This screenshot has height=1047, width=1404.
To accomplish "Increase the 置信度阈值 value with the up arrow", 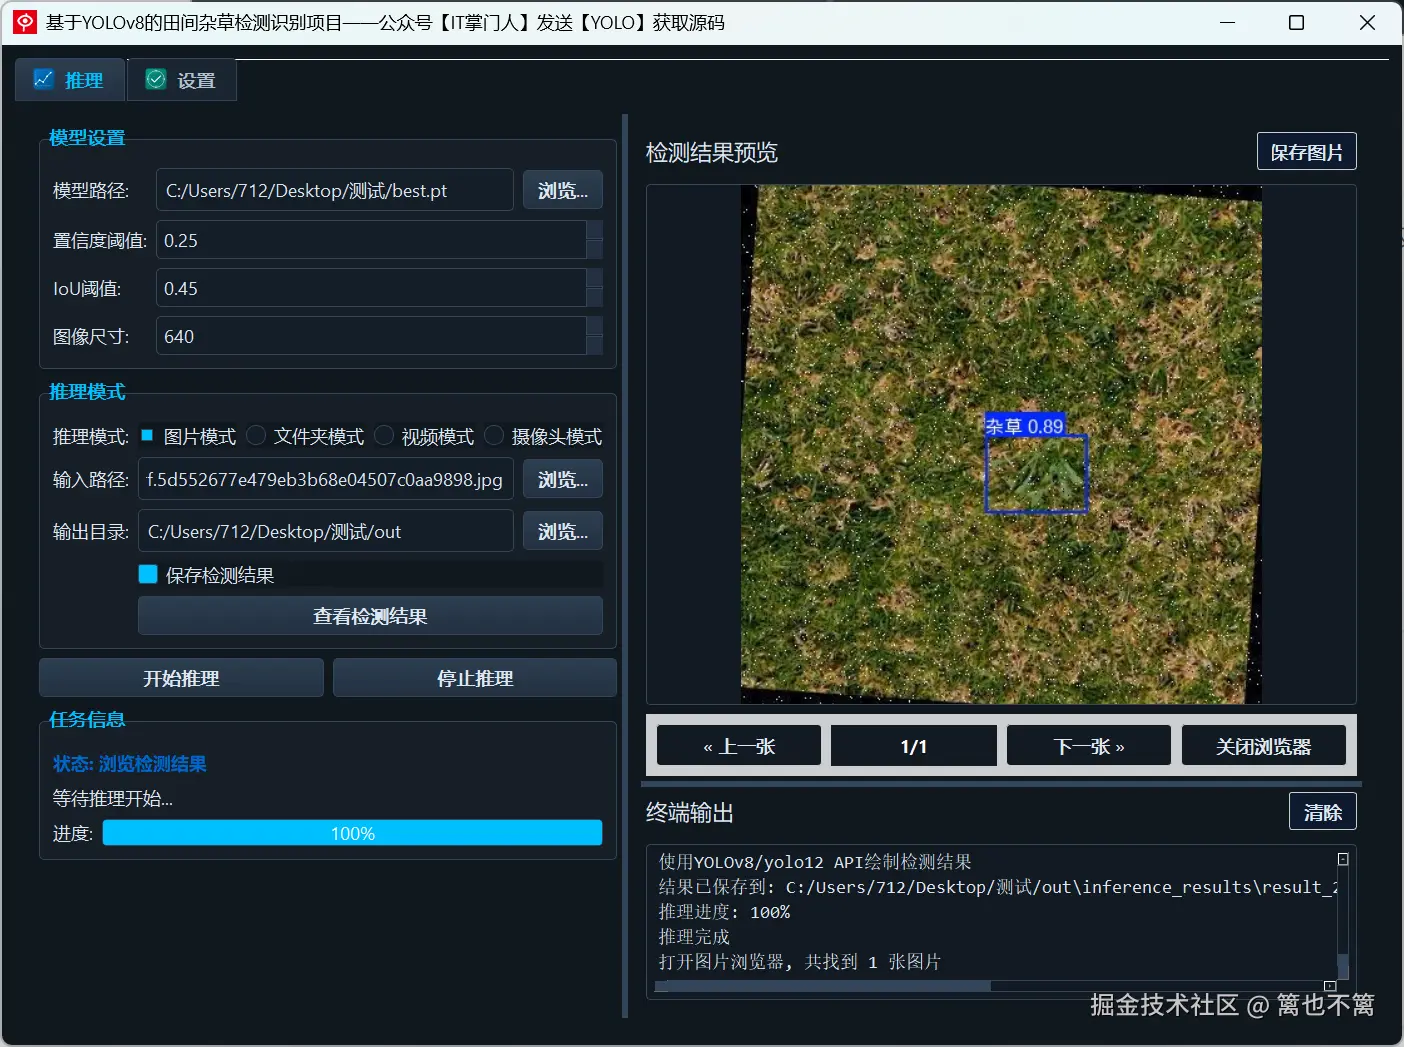I will coord(595,230).
